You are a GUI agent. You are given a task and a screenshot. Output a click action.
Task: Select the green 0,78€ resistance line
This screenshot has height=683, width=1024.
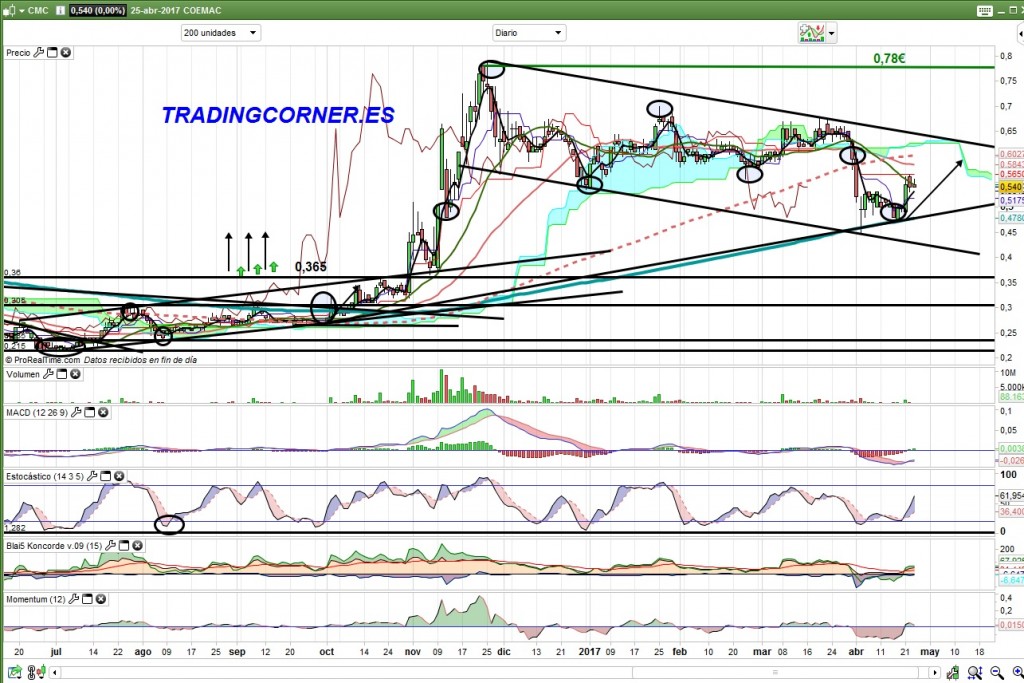tap(700, 67)
